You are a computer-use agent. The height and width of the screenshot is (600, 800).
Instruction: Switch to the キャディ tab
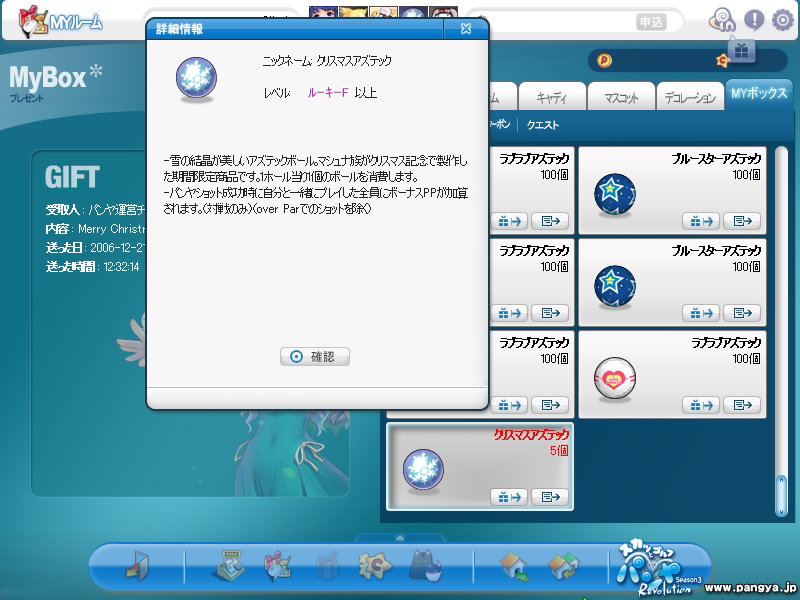coord(552,97)
